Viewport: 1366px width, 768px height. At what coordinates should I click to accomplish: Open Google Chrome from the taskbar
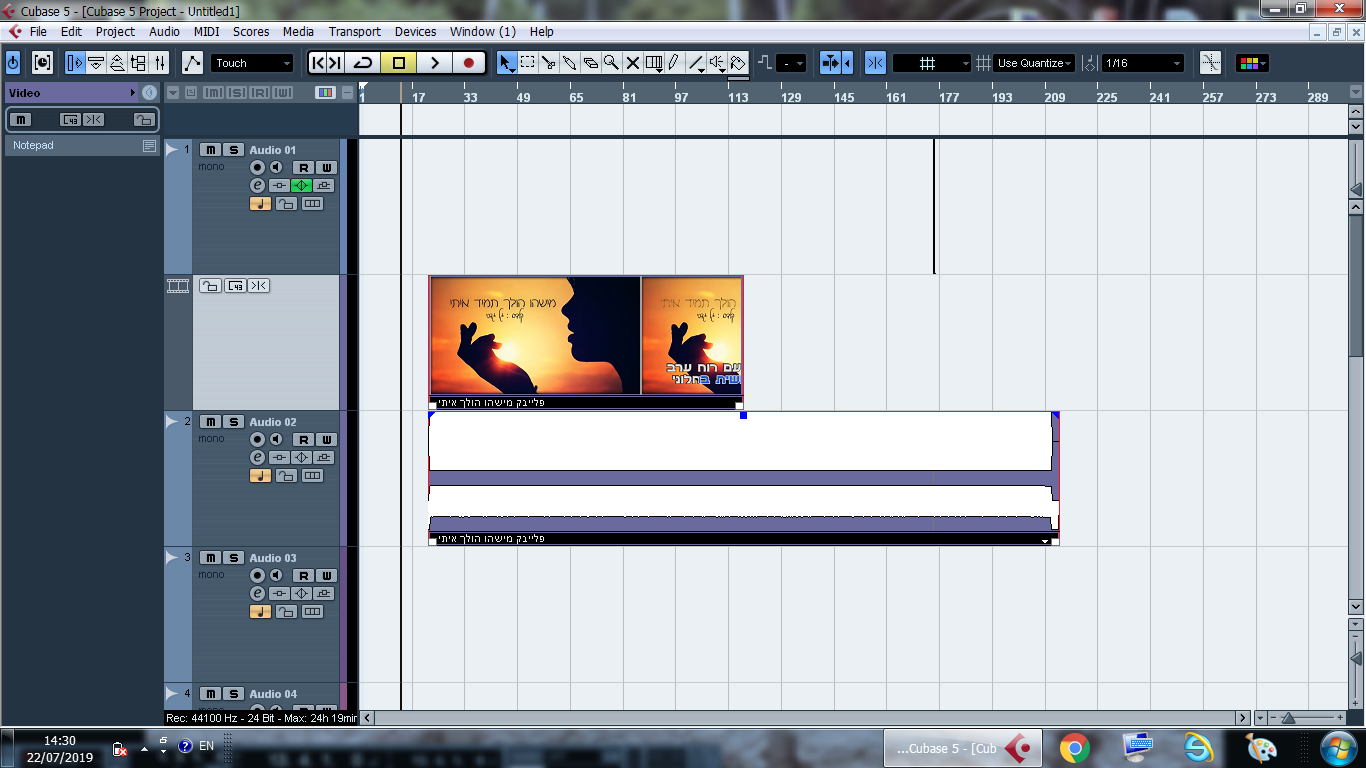click(1075, 748)
